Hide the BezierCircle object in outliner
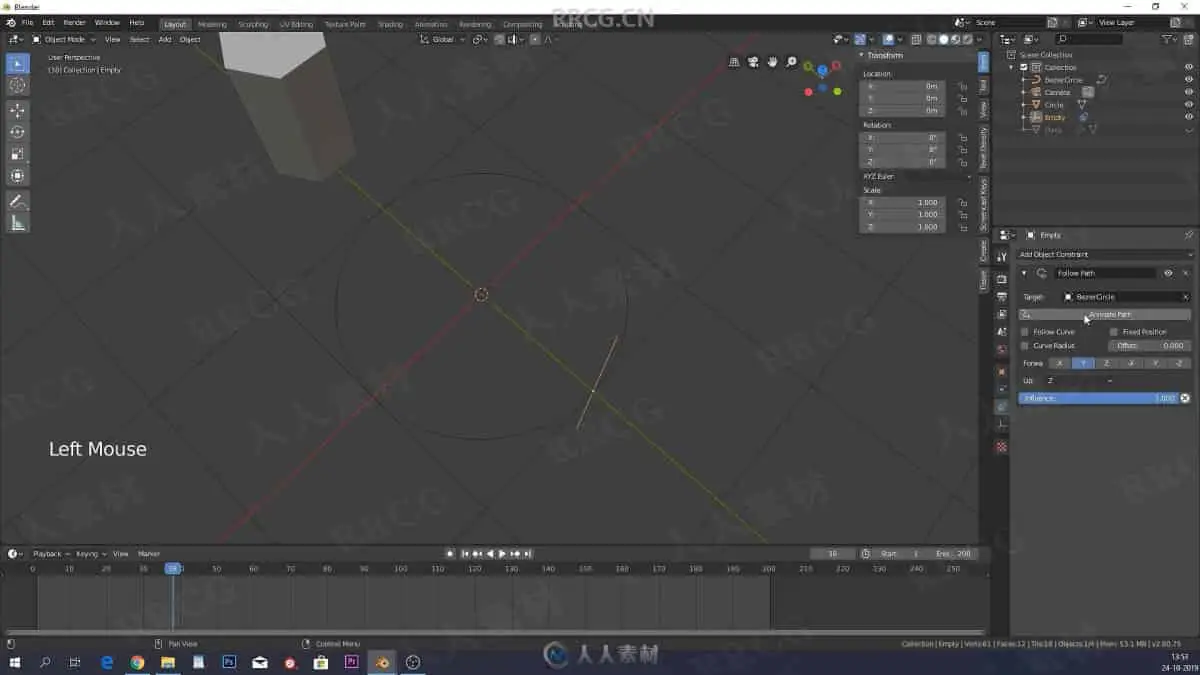Image resolution: width=1200 pixels, height=675 pixels. tap(1189, 80)
